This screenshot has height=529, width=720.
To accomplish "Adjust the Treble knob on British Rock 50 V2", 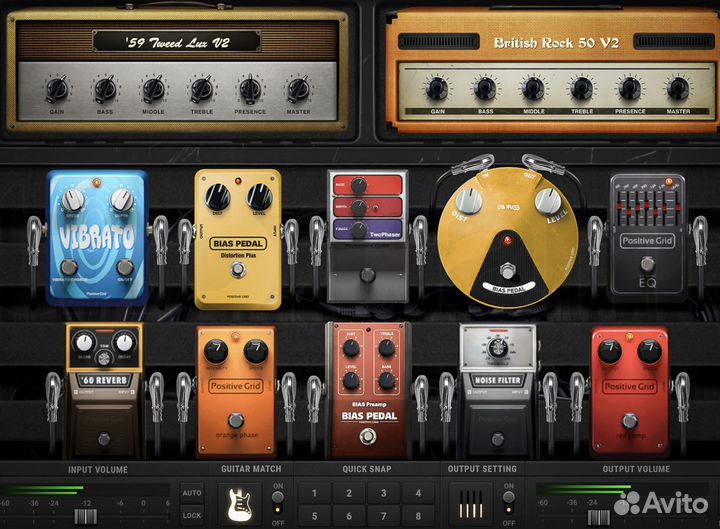I will pyautogui.click(x=582, y=88).
